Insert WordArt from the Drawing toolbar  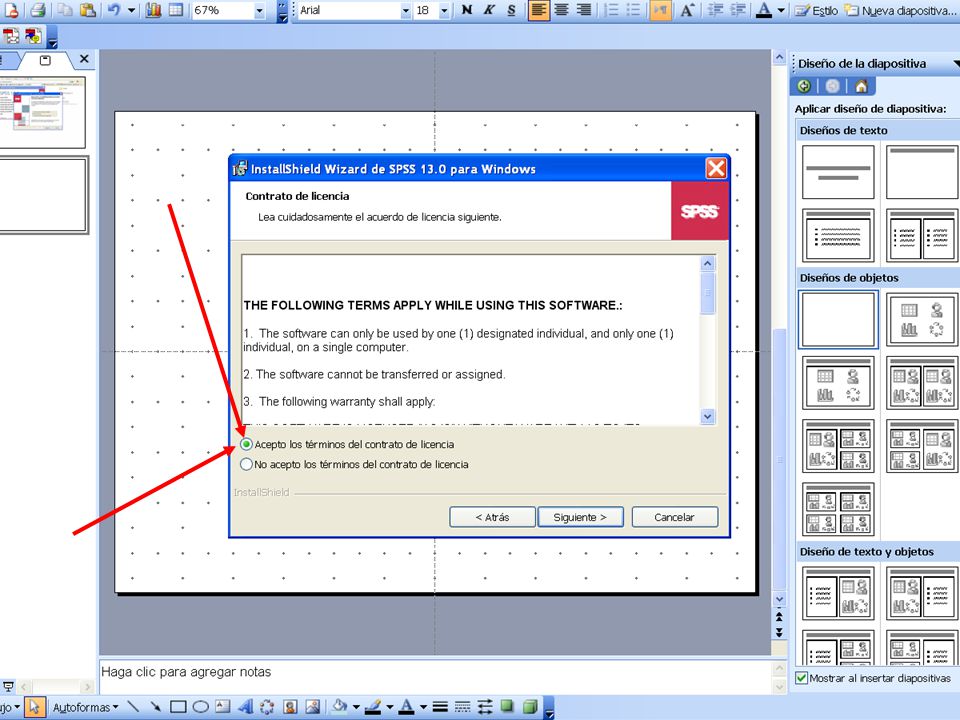point(246,707)
